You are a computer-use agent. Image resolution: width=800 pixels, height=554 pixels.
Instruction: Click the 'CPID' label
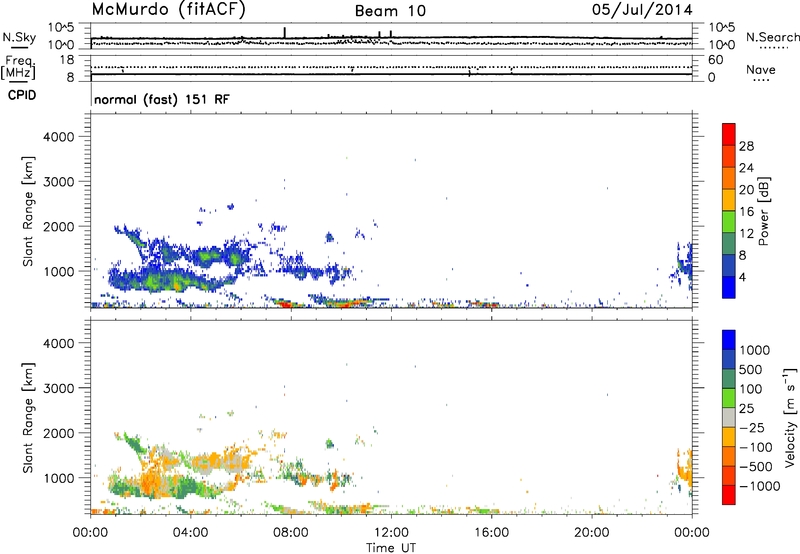22,95
